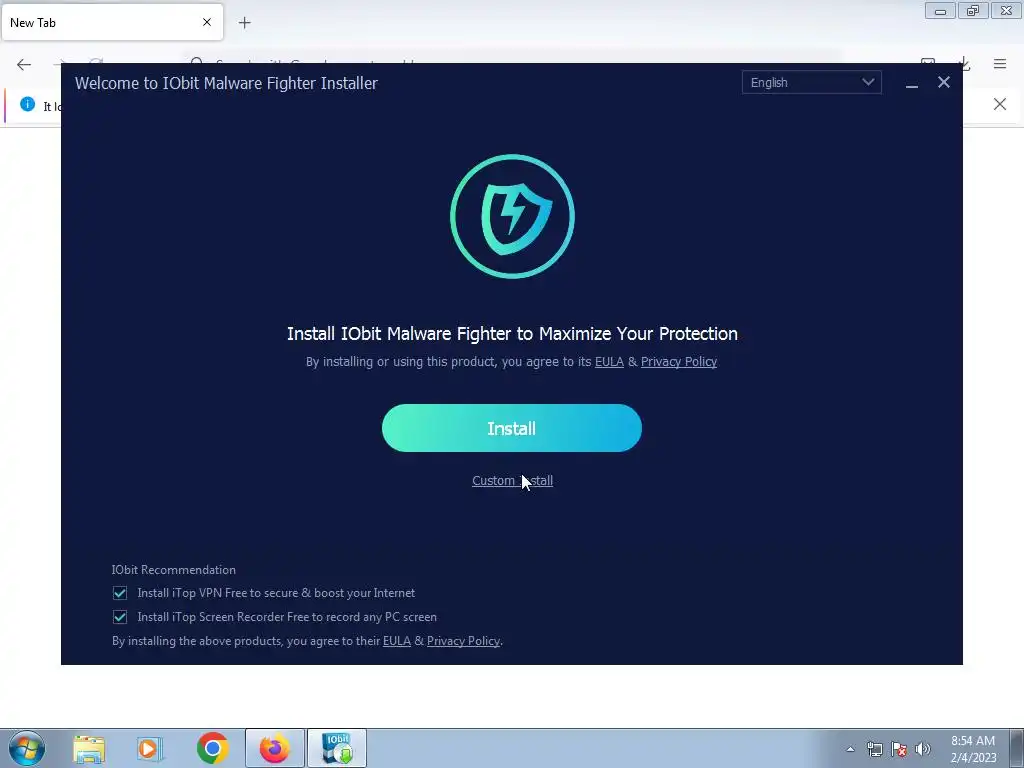Click the Show Desktop strip at the taskbar edge

pyautogui.click(x=1017, y=749)
